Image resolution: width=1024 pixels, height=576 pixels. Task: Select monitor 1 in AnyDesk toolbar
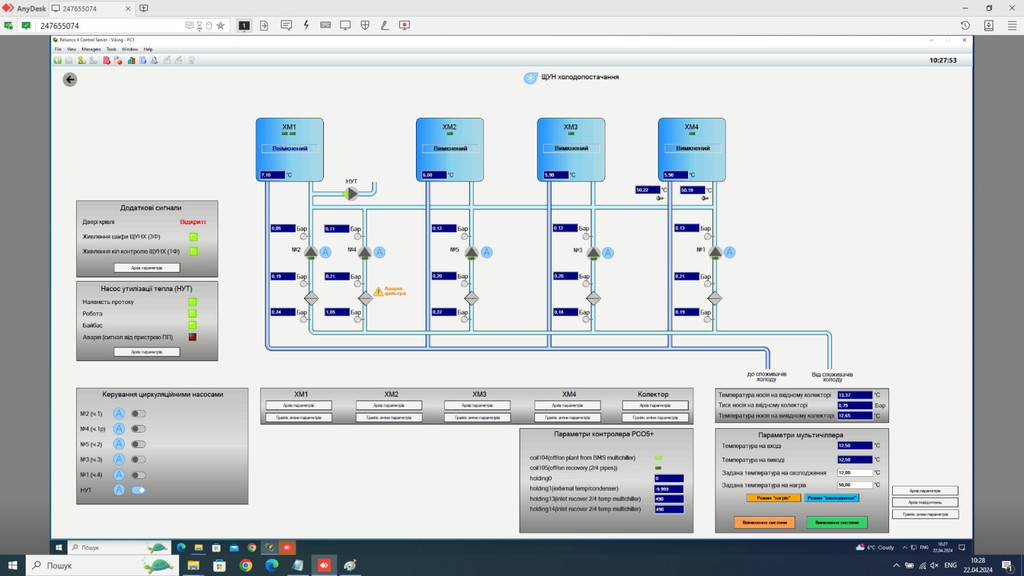[244, 25]
